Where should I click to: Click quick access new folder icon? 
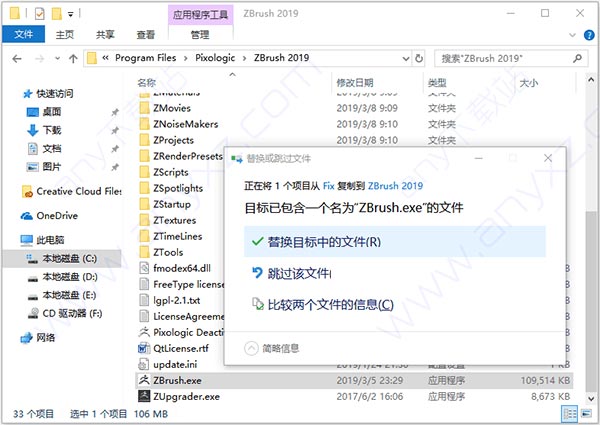click(x=57, y=14)
